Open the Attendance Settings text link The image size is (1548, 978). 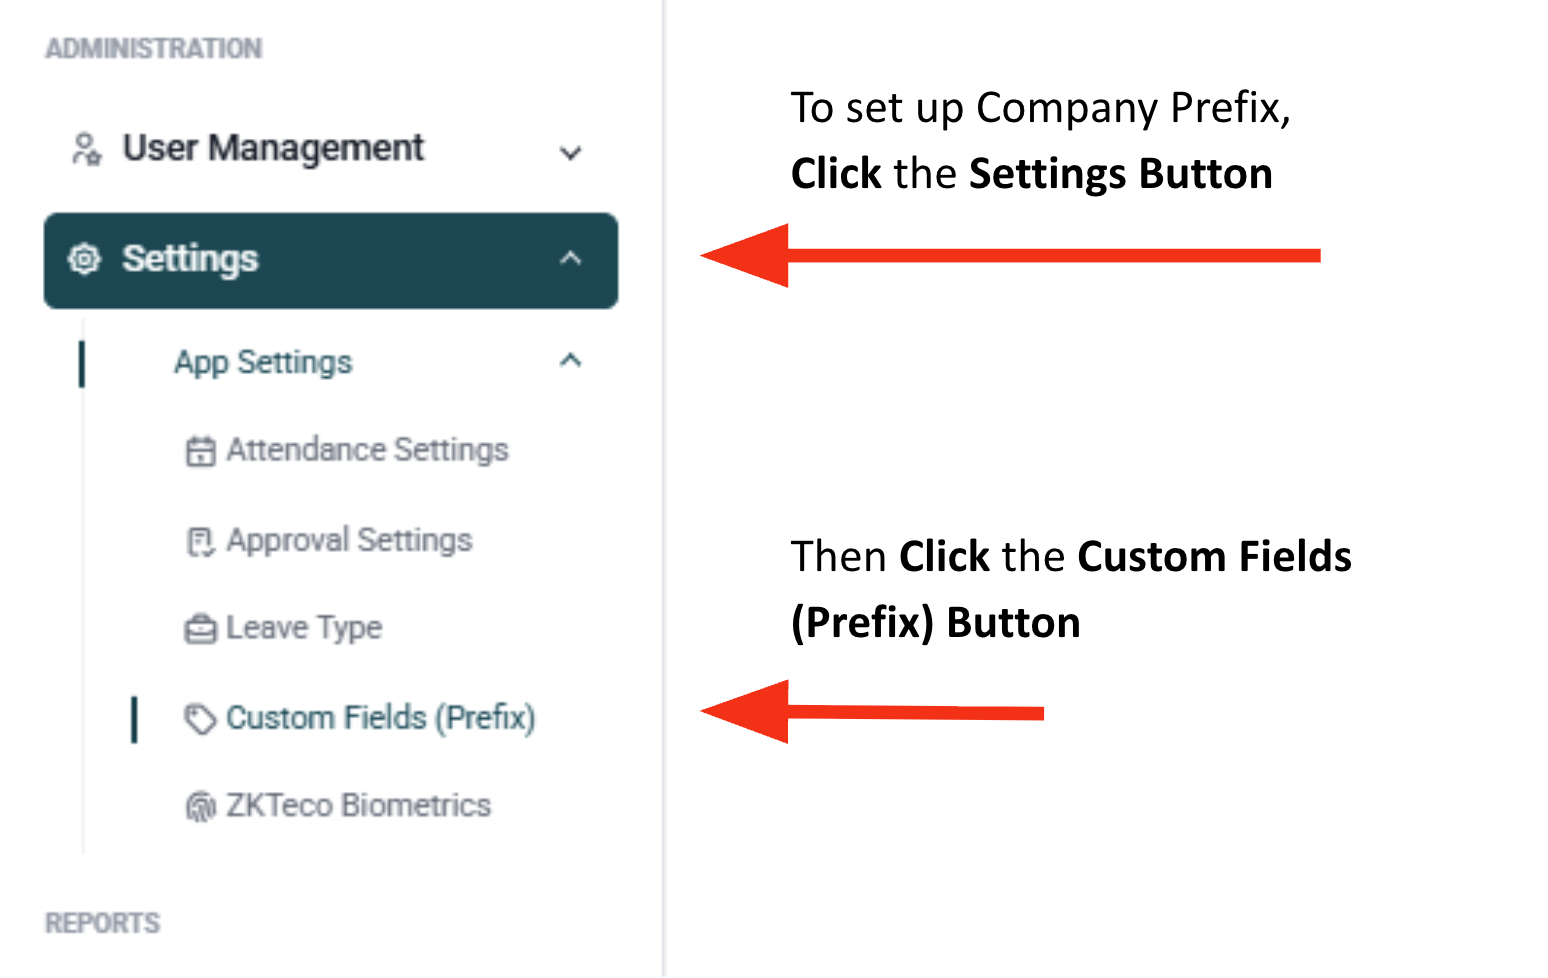pyautogui.click(x=367, y=450)
